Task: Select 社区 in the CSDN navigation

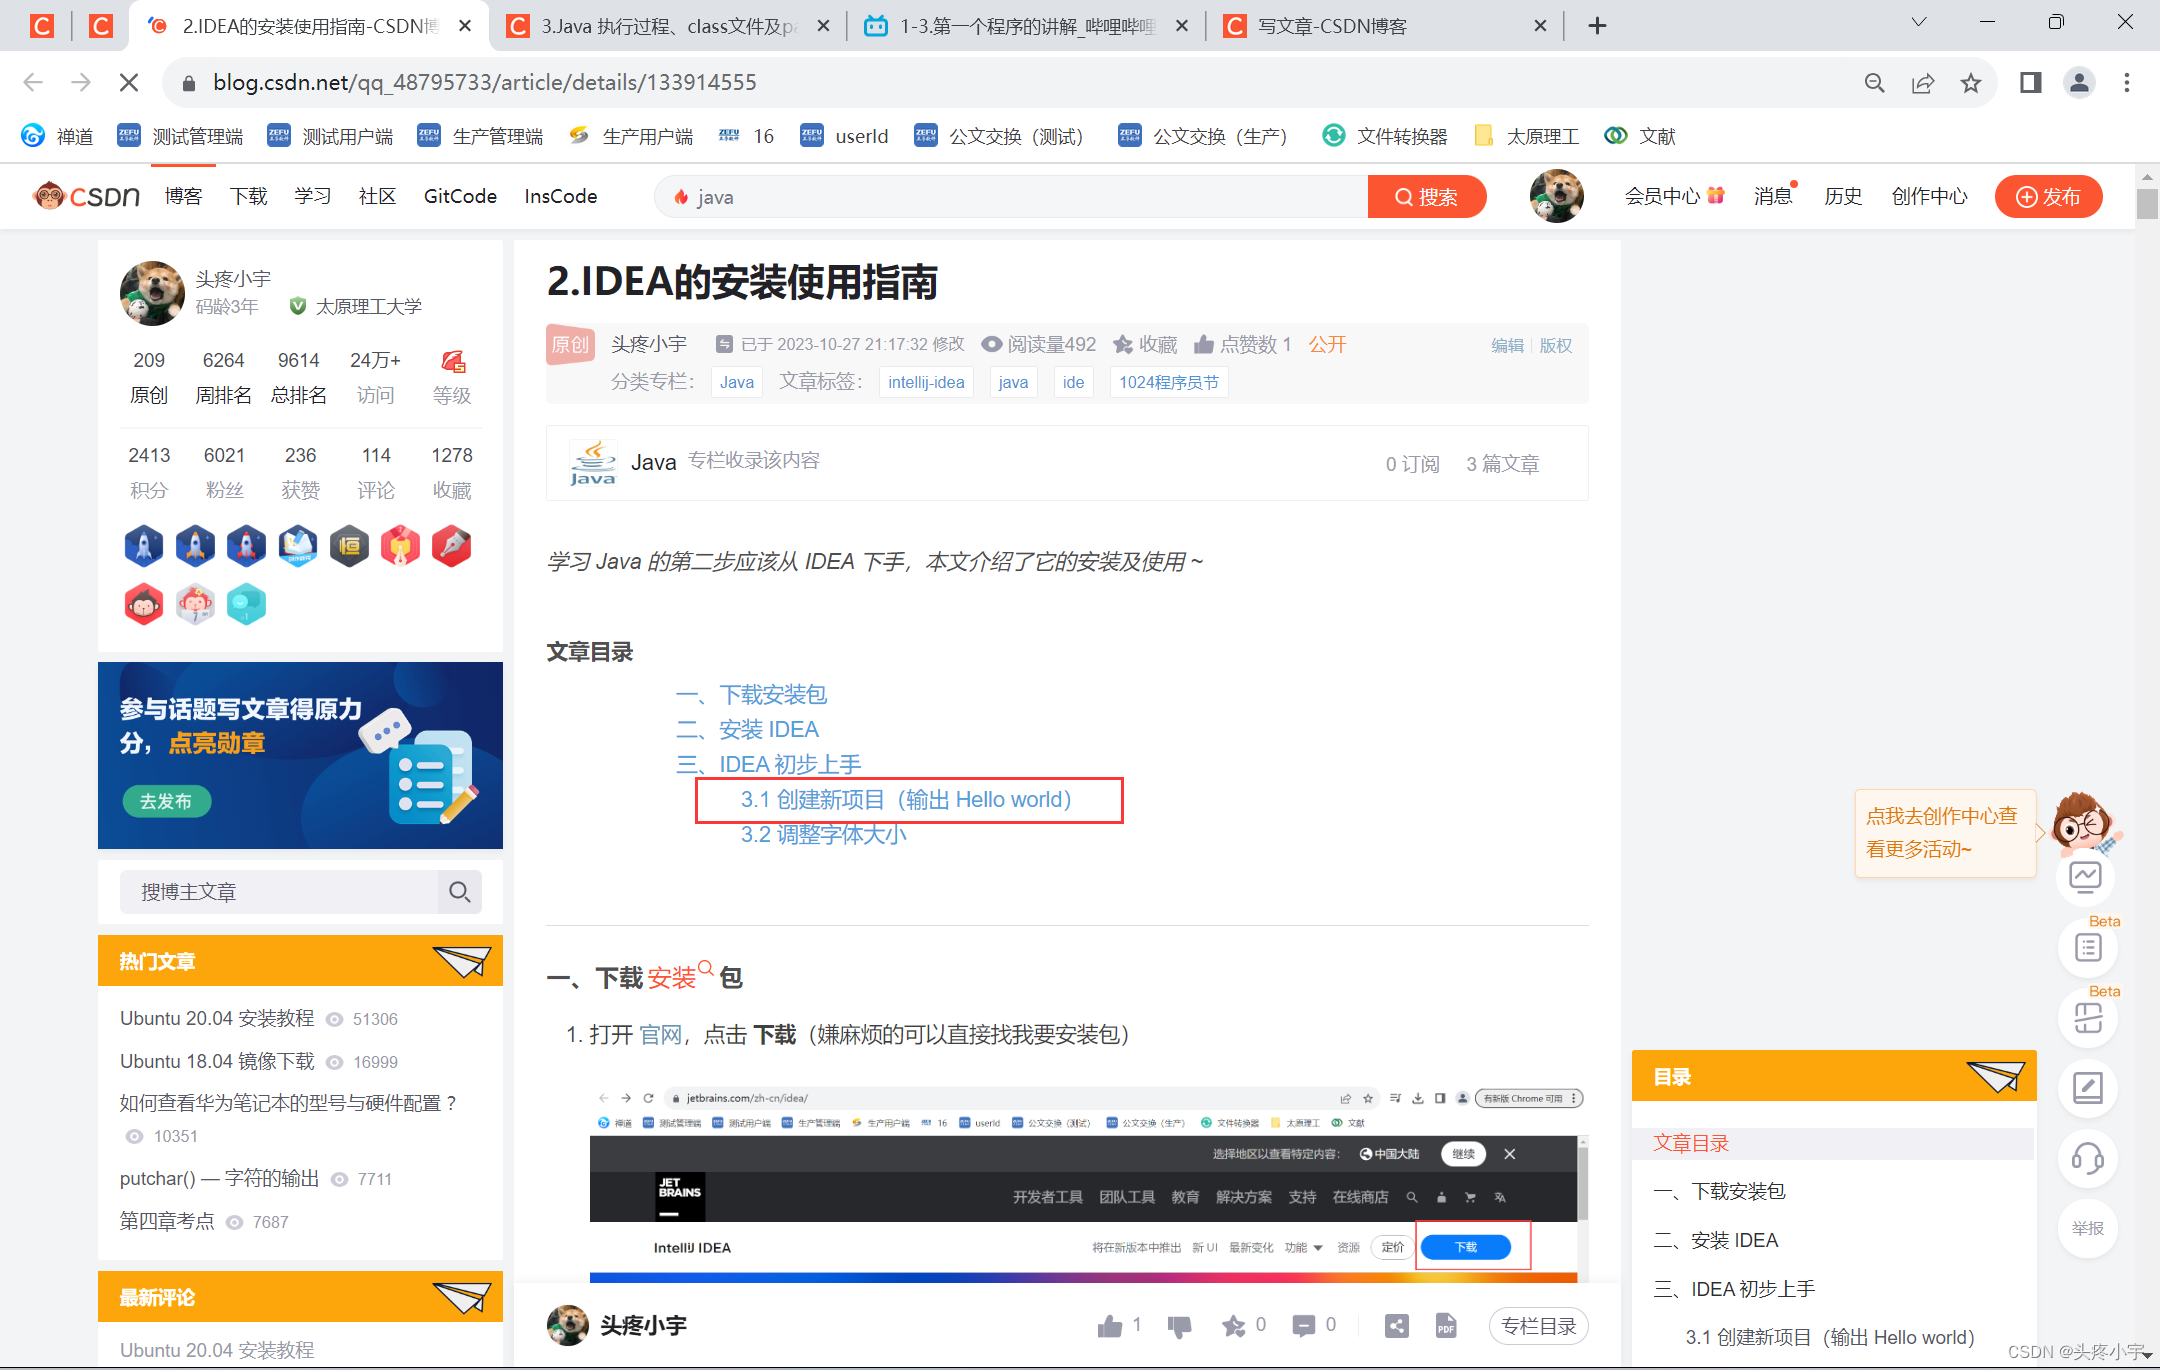Action: click(376, 196)
